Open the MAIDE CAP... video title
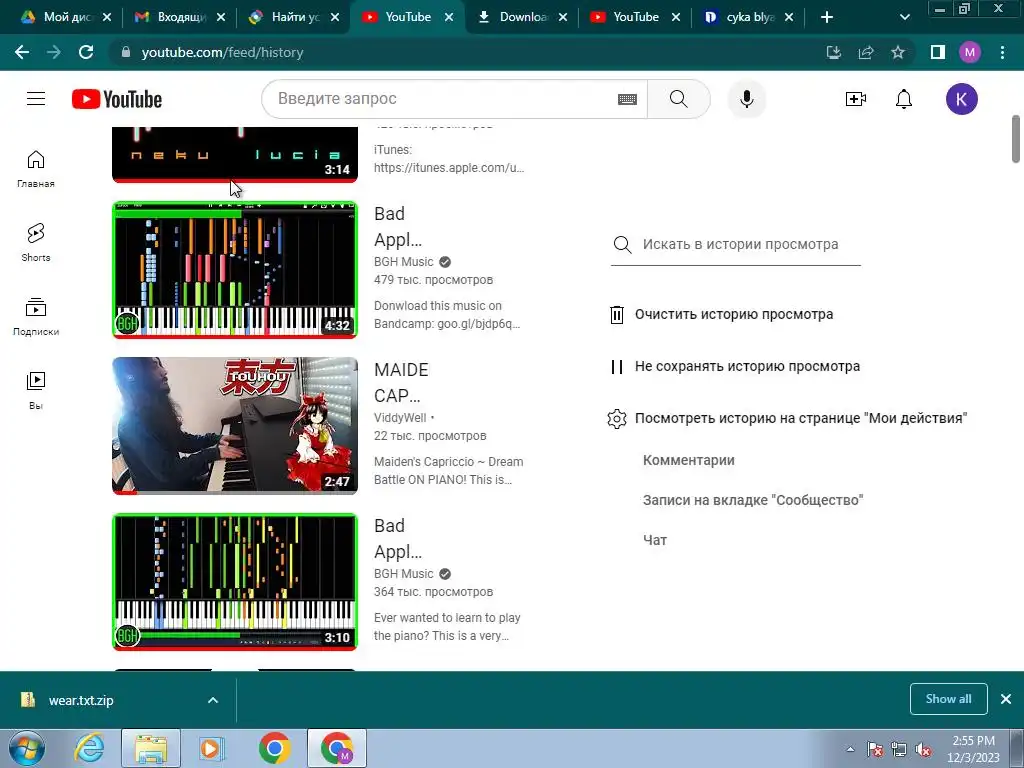This screenshot has height=768, width=1024. (x=401, y=383)
